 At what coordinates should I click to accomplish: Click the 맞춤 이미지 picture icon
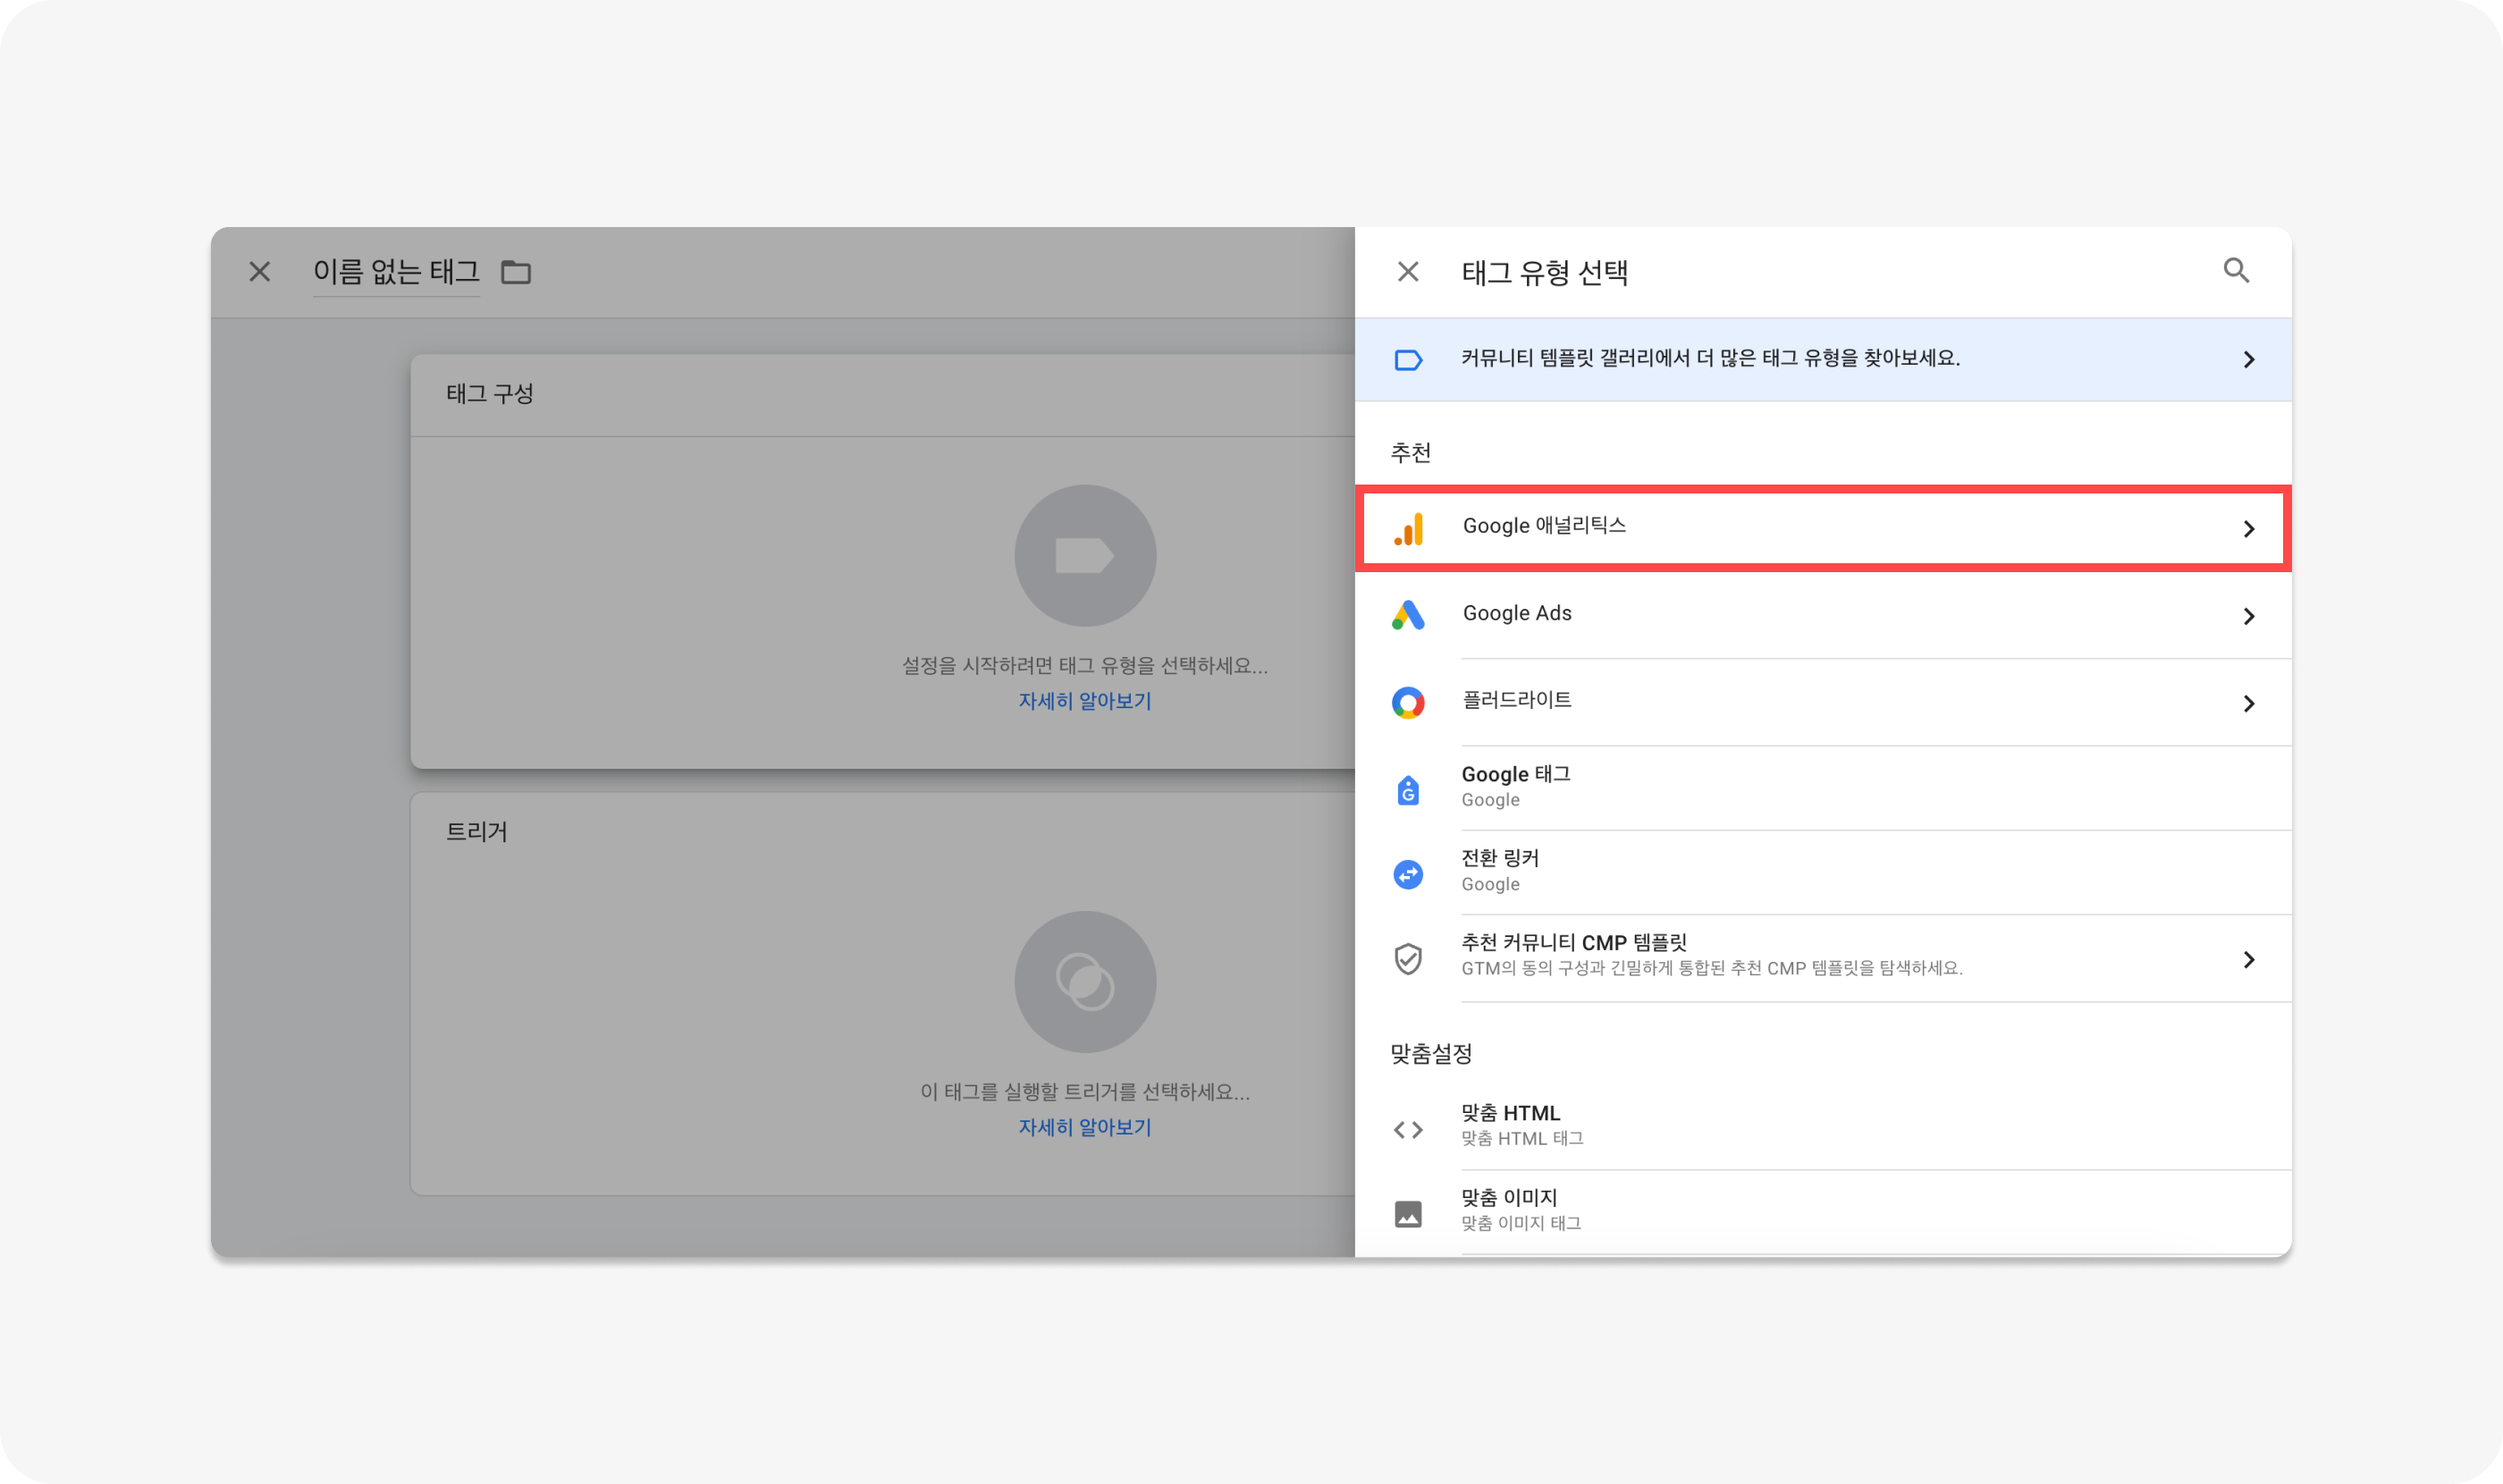tap(1408, 1213)
